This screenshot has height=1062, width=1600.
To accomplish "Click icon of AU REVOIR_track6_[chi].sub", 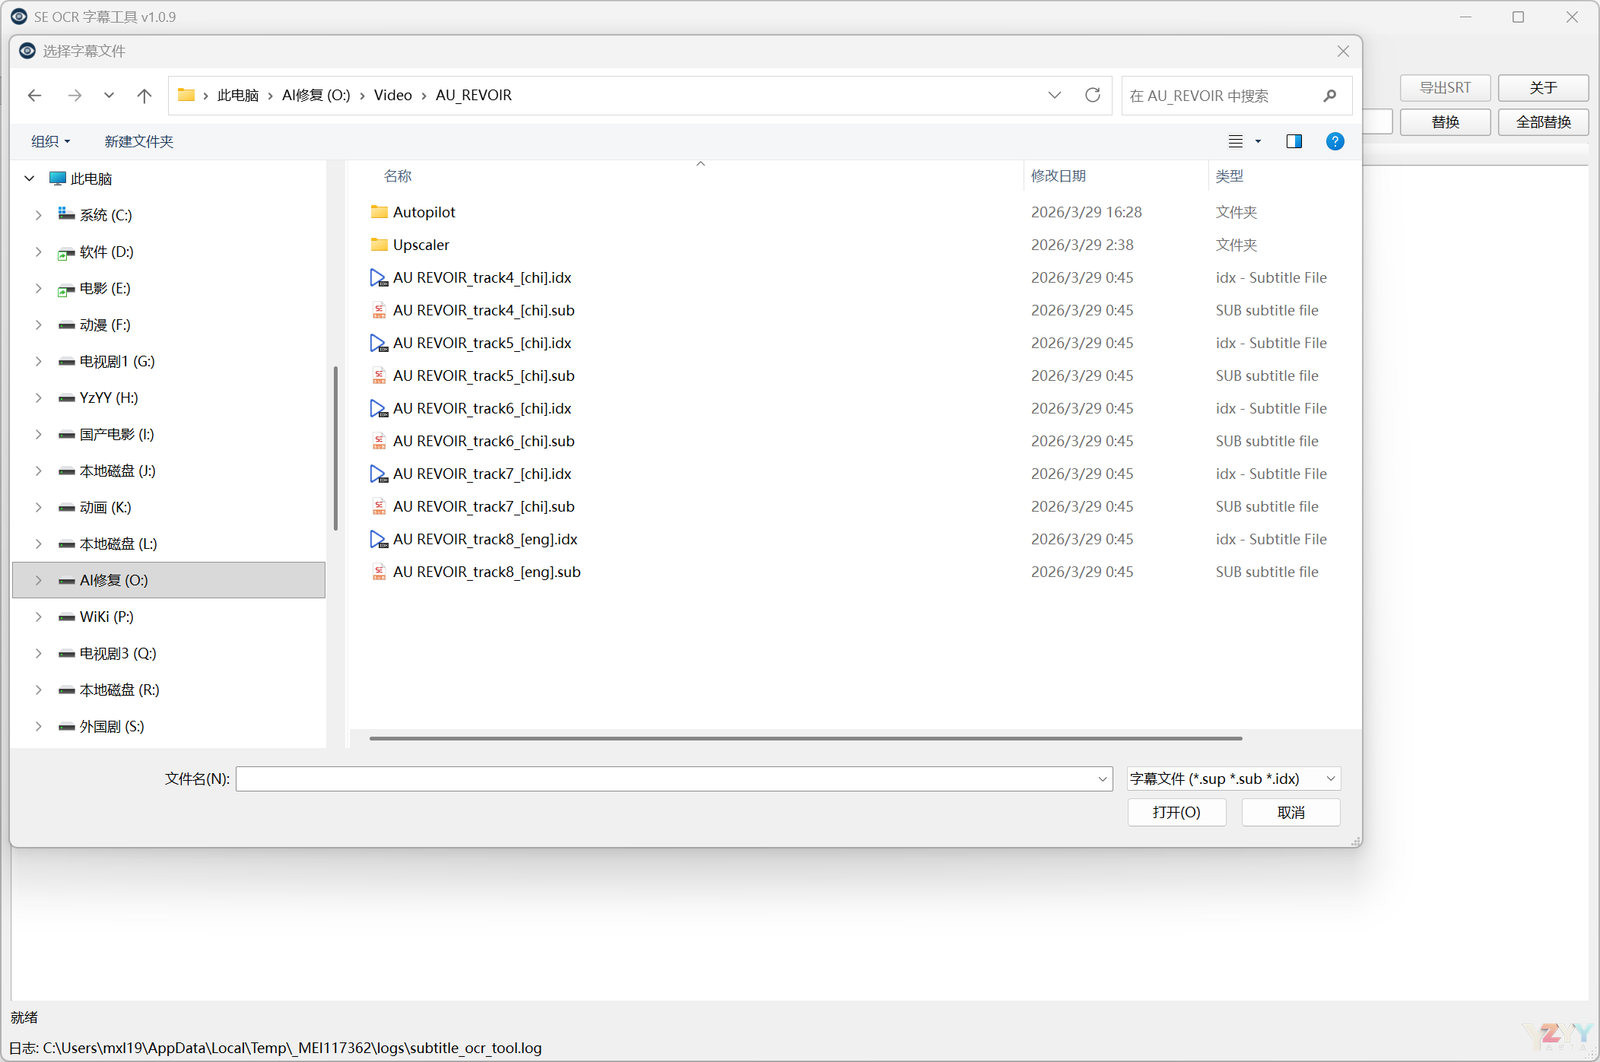I will click(379, 441).
